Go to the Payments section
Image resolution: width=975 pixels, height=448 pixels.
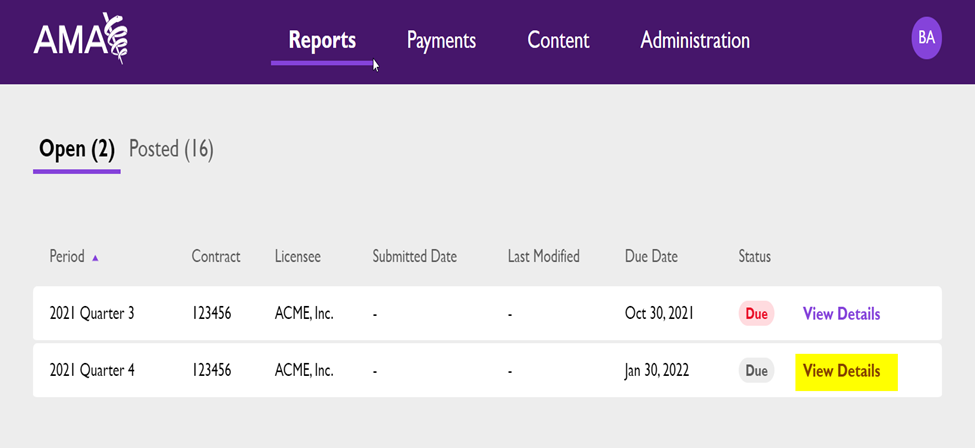tap(441, 40)
